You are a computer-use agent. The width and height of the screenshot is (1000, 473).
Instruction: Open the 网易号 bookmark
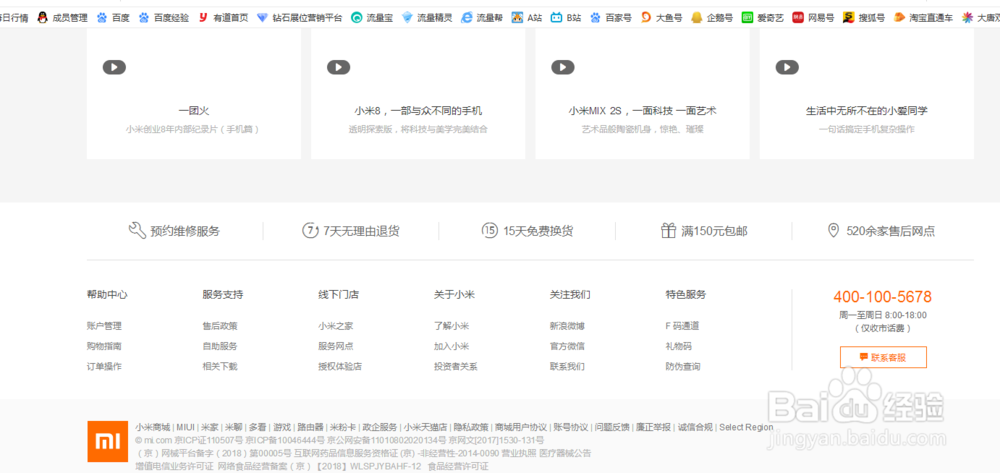point(813,18)
